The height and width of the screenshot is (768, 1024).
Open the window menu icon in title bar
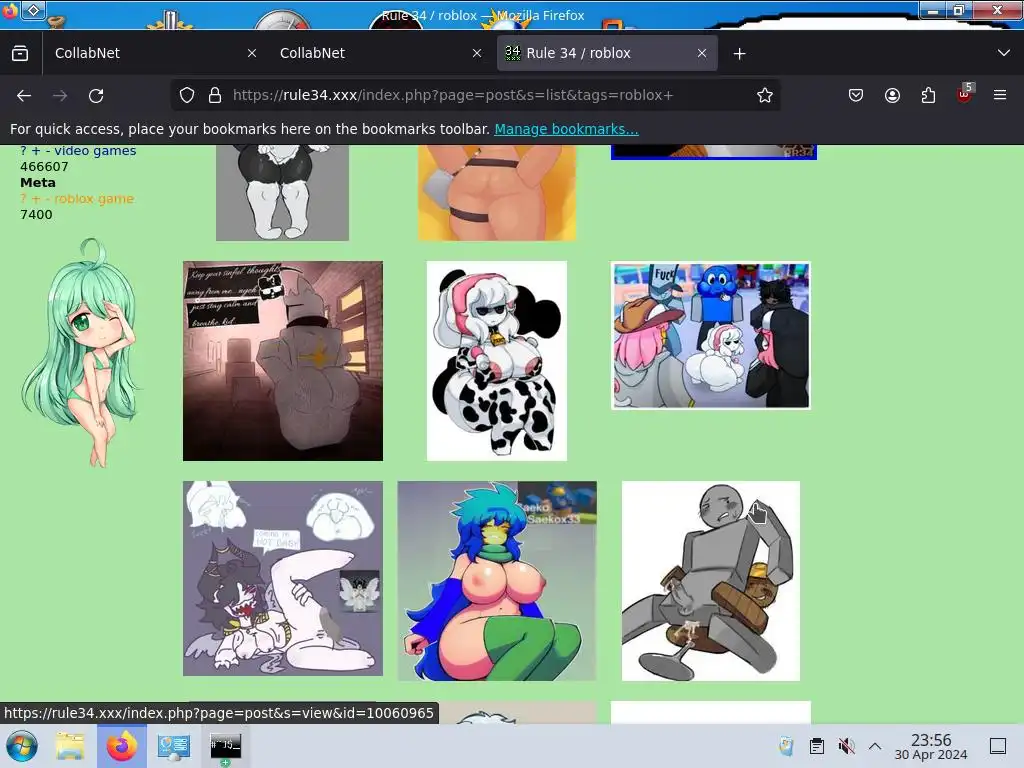click(34, 10)
